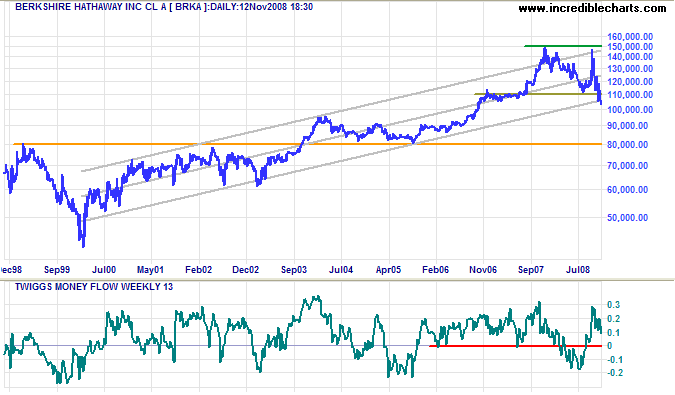
Task: Click the 0.2 money flow axis label
Action: click(x=613, y=319)
